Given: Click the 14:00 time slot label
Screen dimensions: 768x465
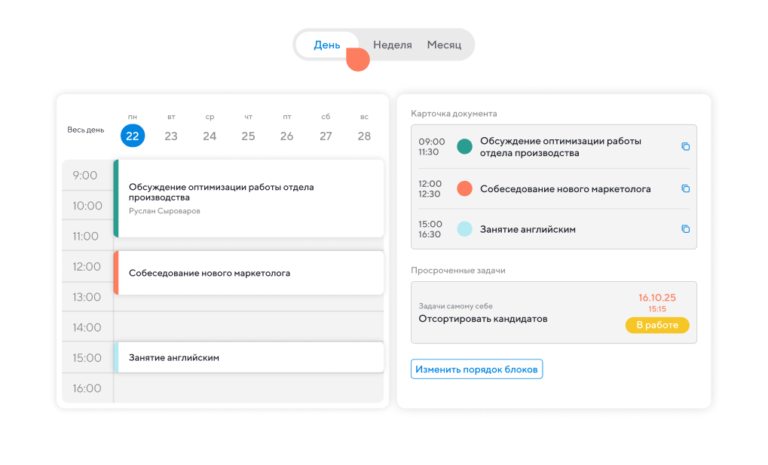Looking at the screenshot, I should pos(87,327).
